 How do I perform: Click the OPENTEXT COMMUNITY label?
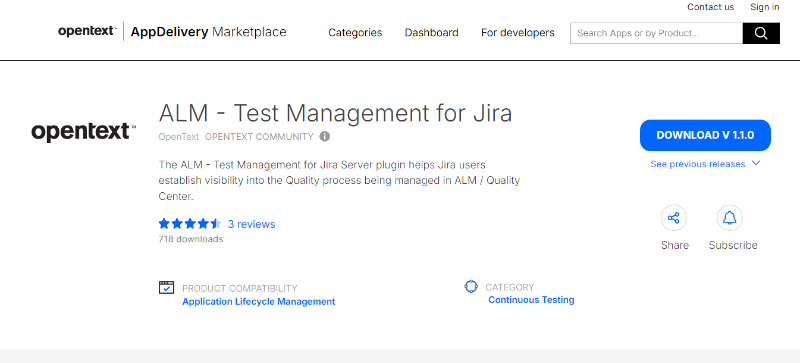click(259, 137)
